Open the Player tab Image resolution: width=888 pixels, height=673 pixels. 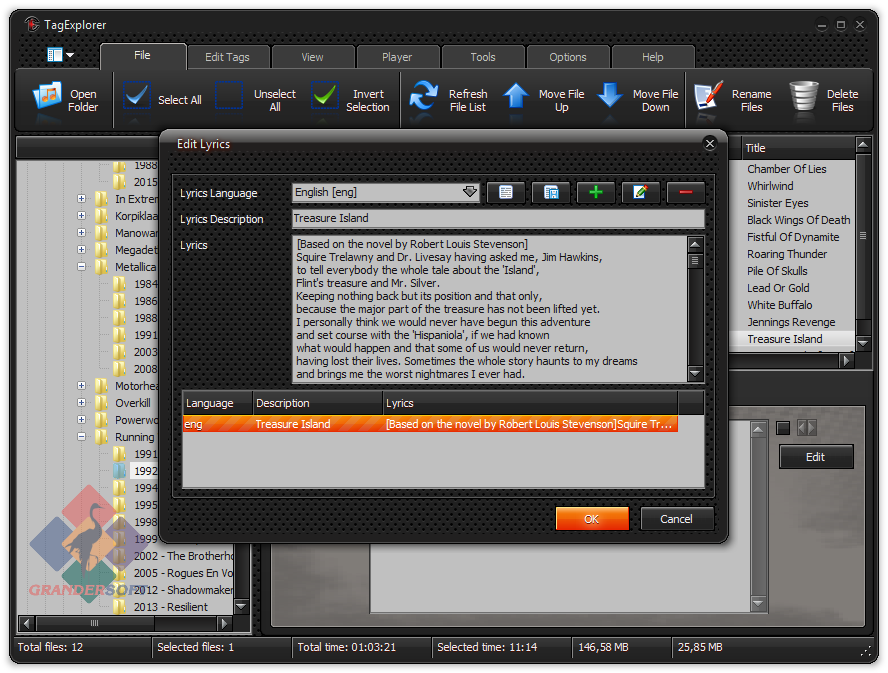click(397, 57)
